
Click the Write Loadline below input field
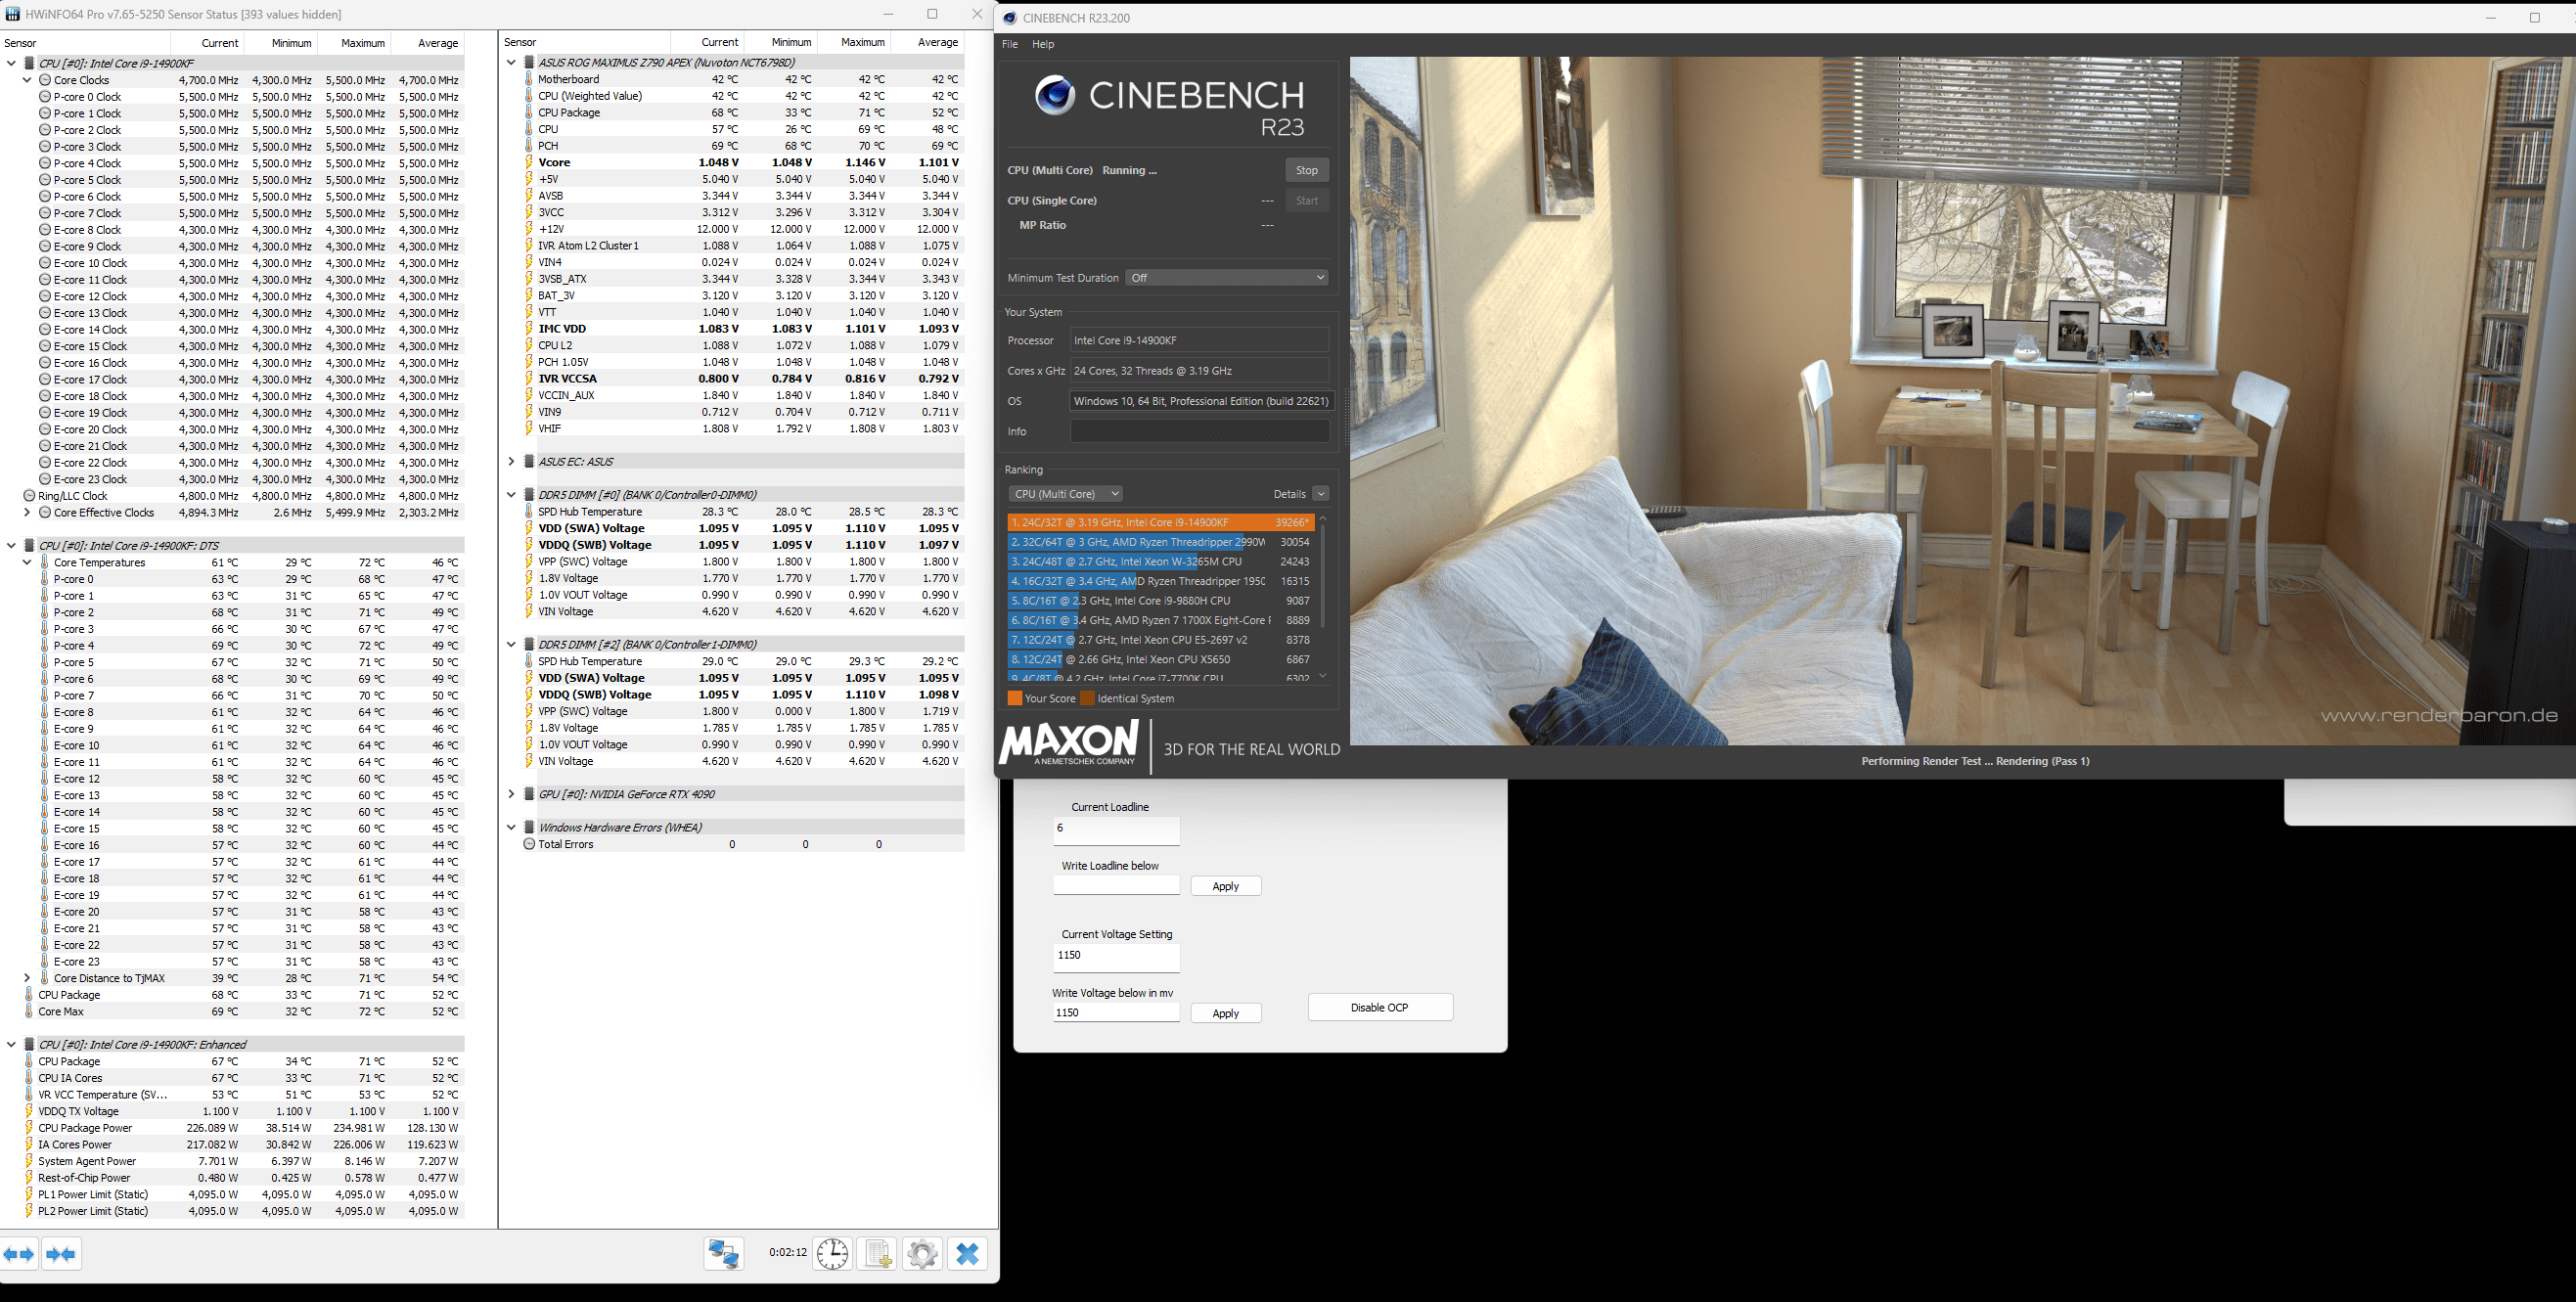tap(1116, 885)
